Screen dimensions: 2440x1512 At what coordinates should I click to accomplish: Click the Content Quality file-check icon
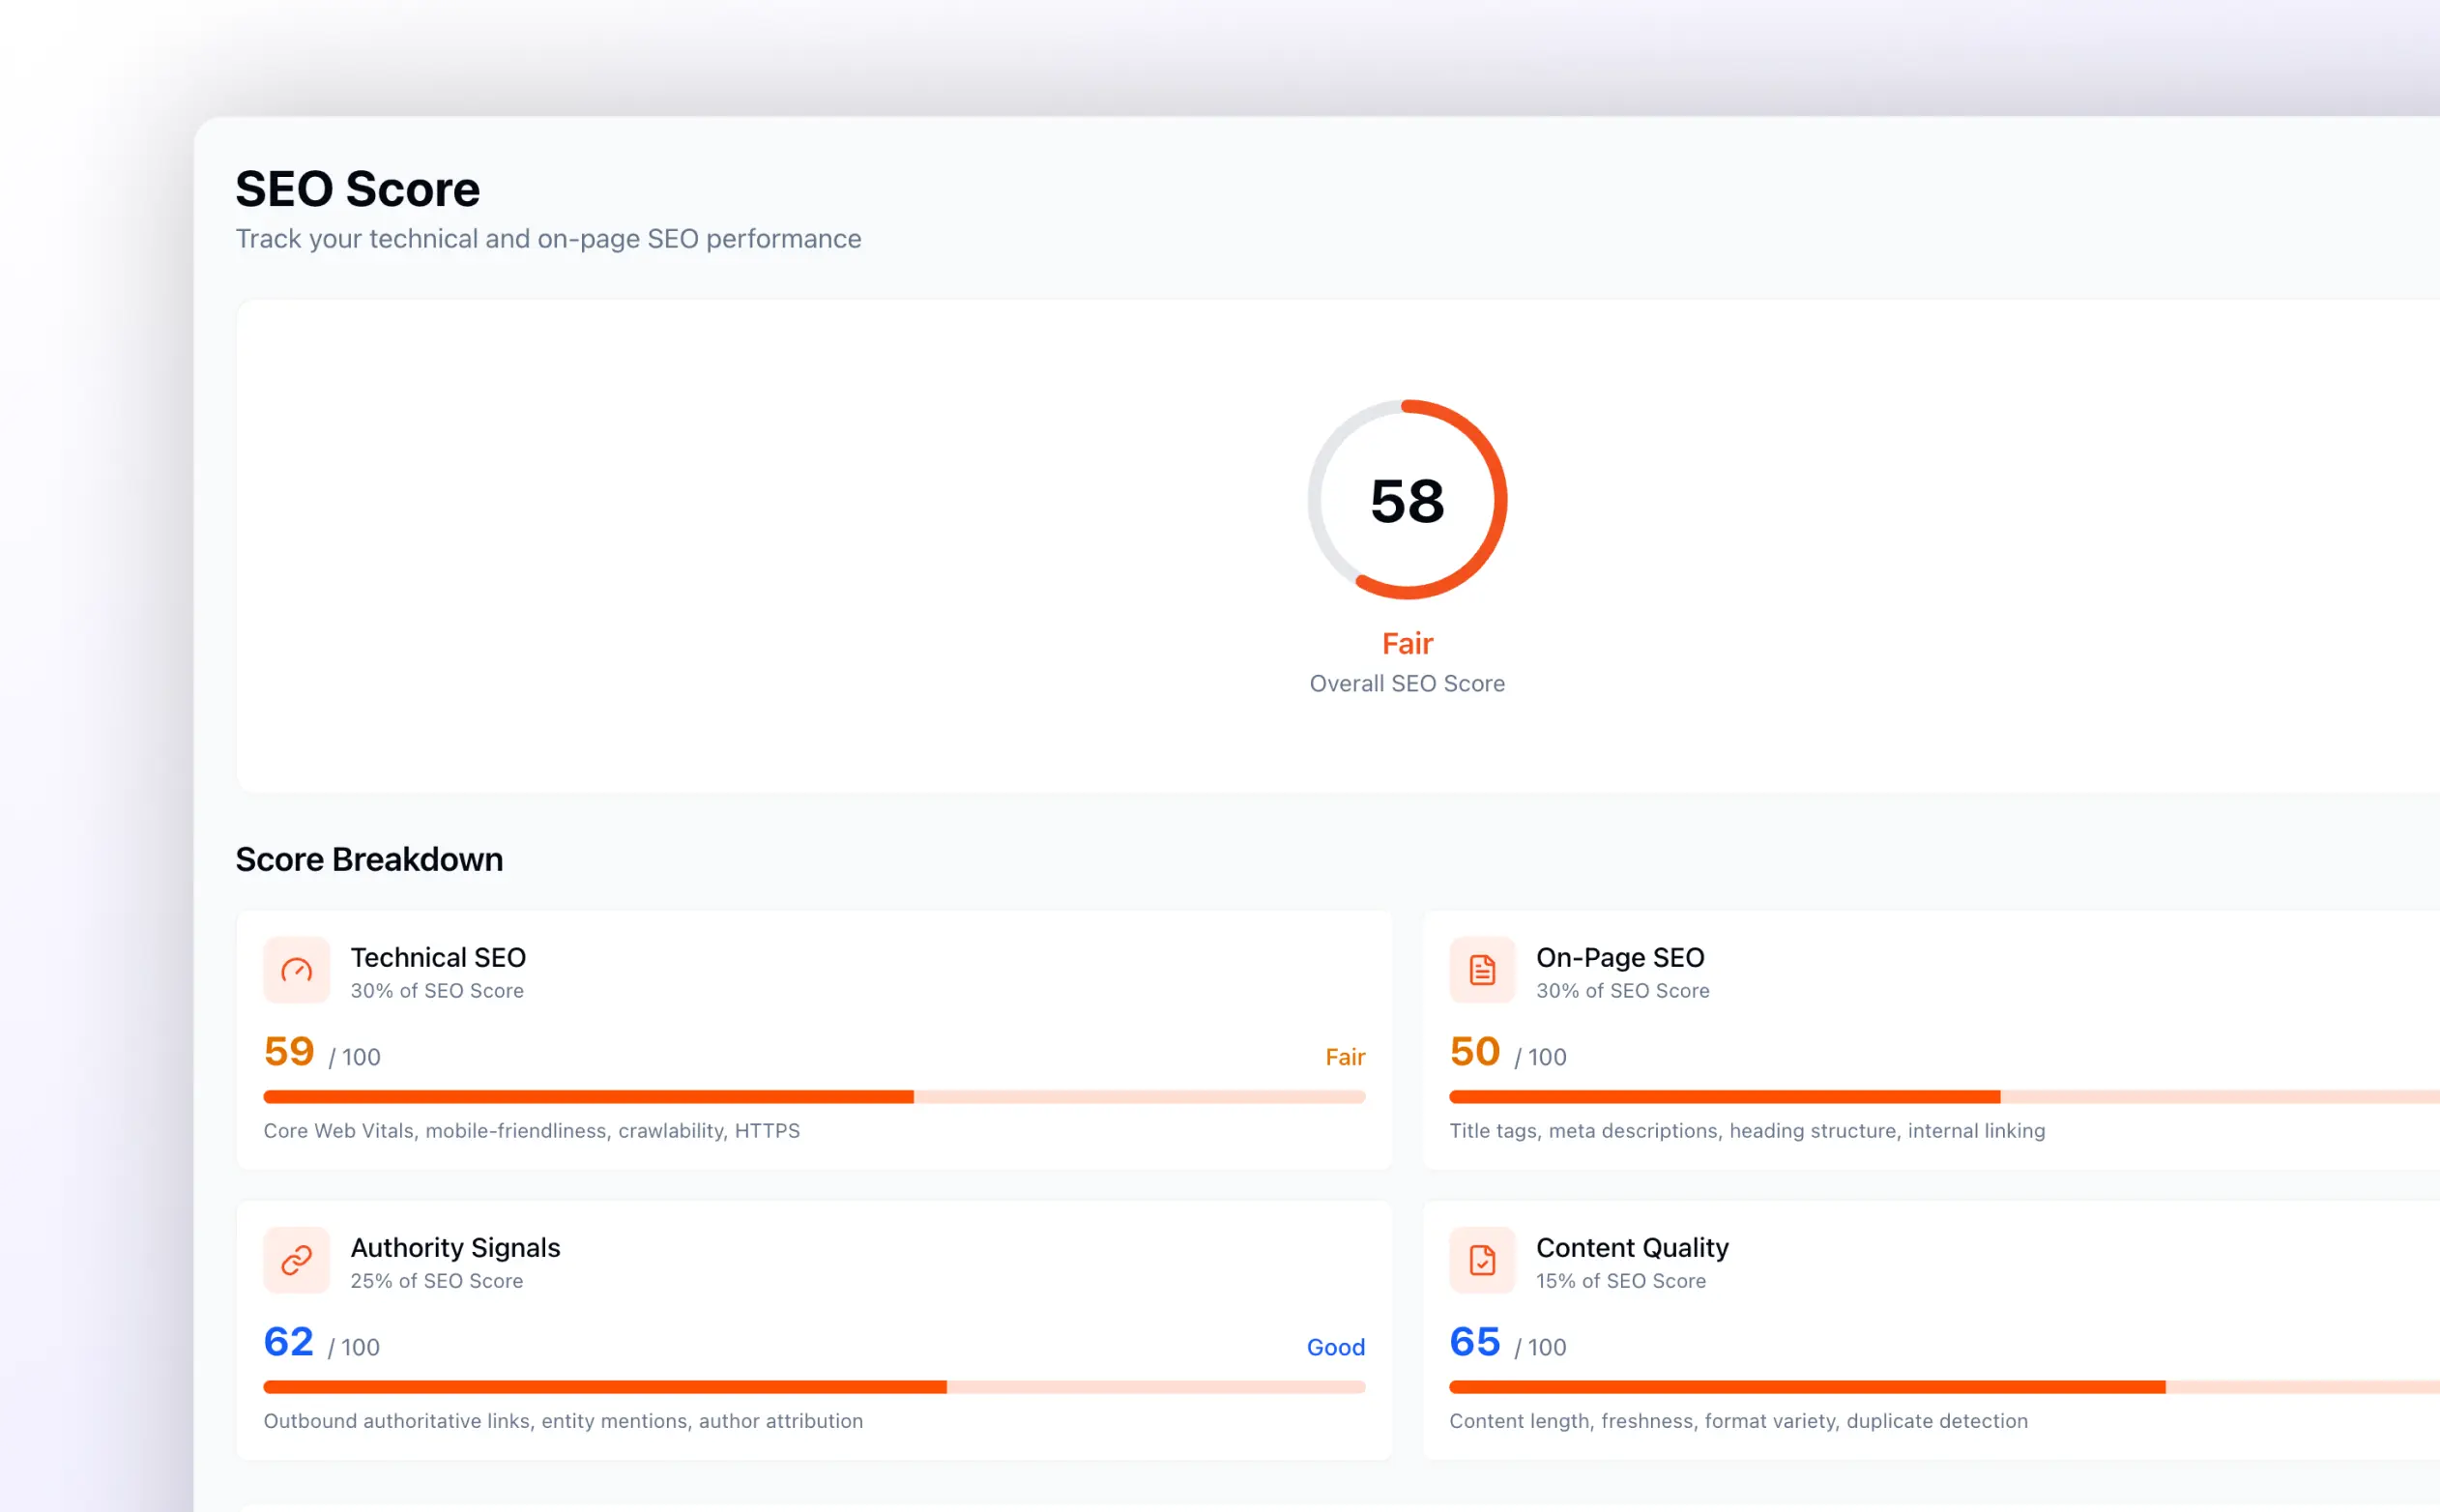[1482, 1259]
